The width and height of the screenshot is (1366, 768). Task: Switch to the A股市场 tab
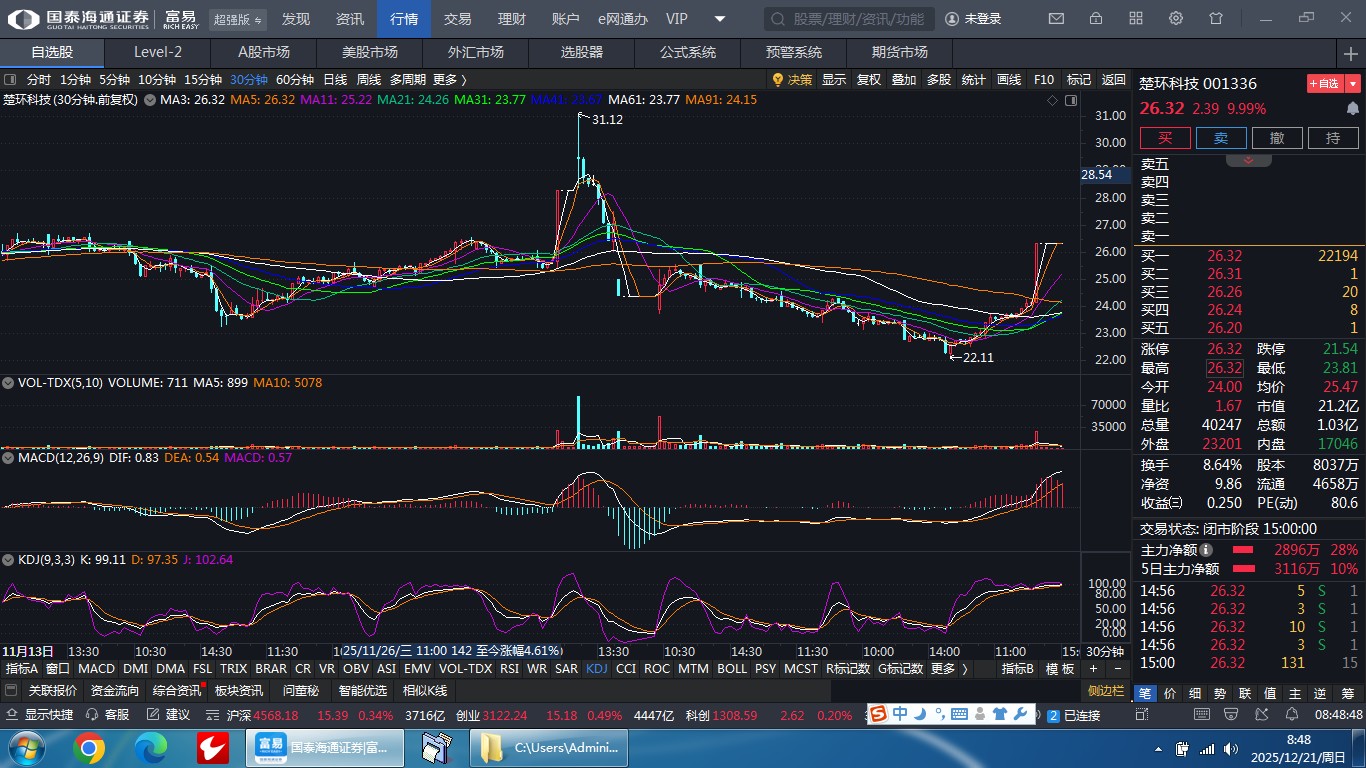point(264,52)
